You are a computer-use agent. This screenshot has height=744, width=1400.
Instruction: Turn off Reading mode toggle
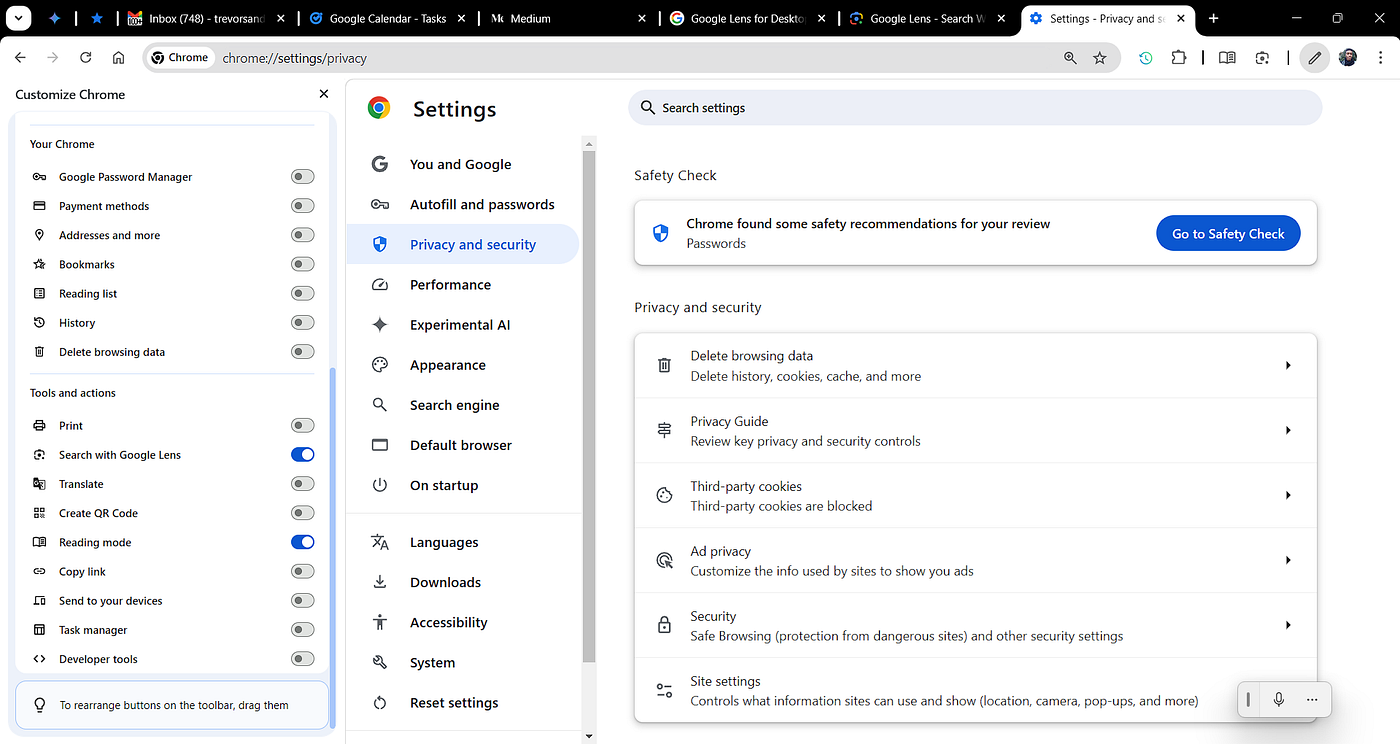tap(302, 542)
